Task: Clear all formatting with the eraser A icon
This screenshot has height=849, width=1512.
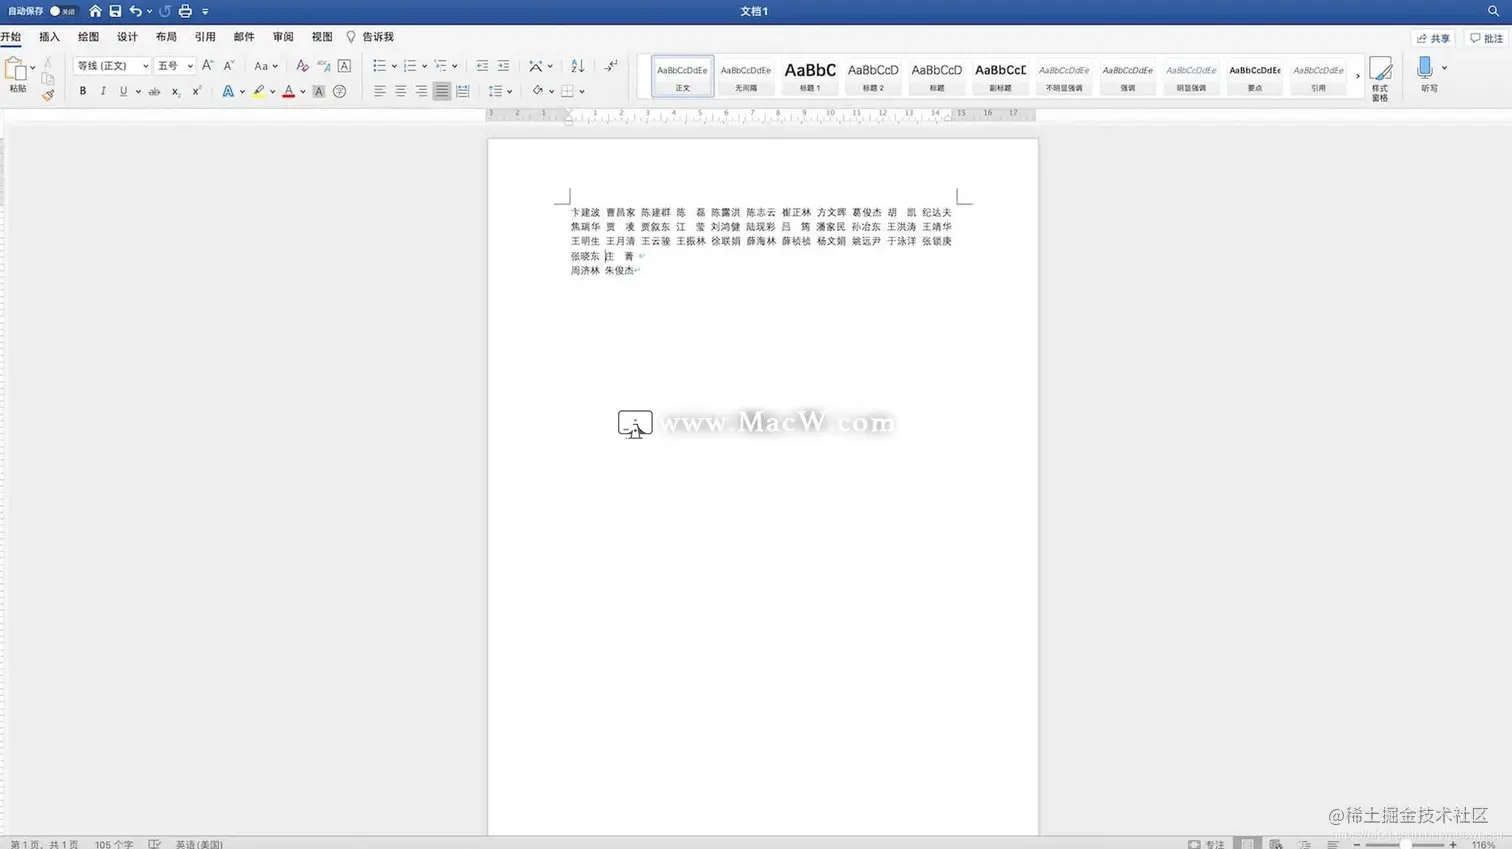Action: (302, 65)
